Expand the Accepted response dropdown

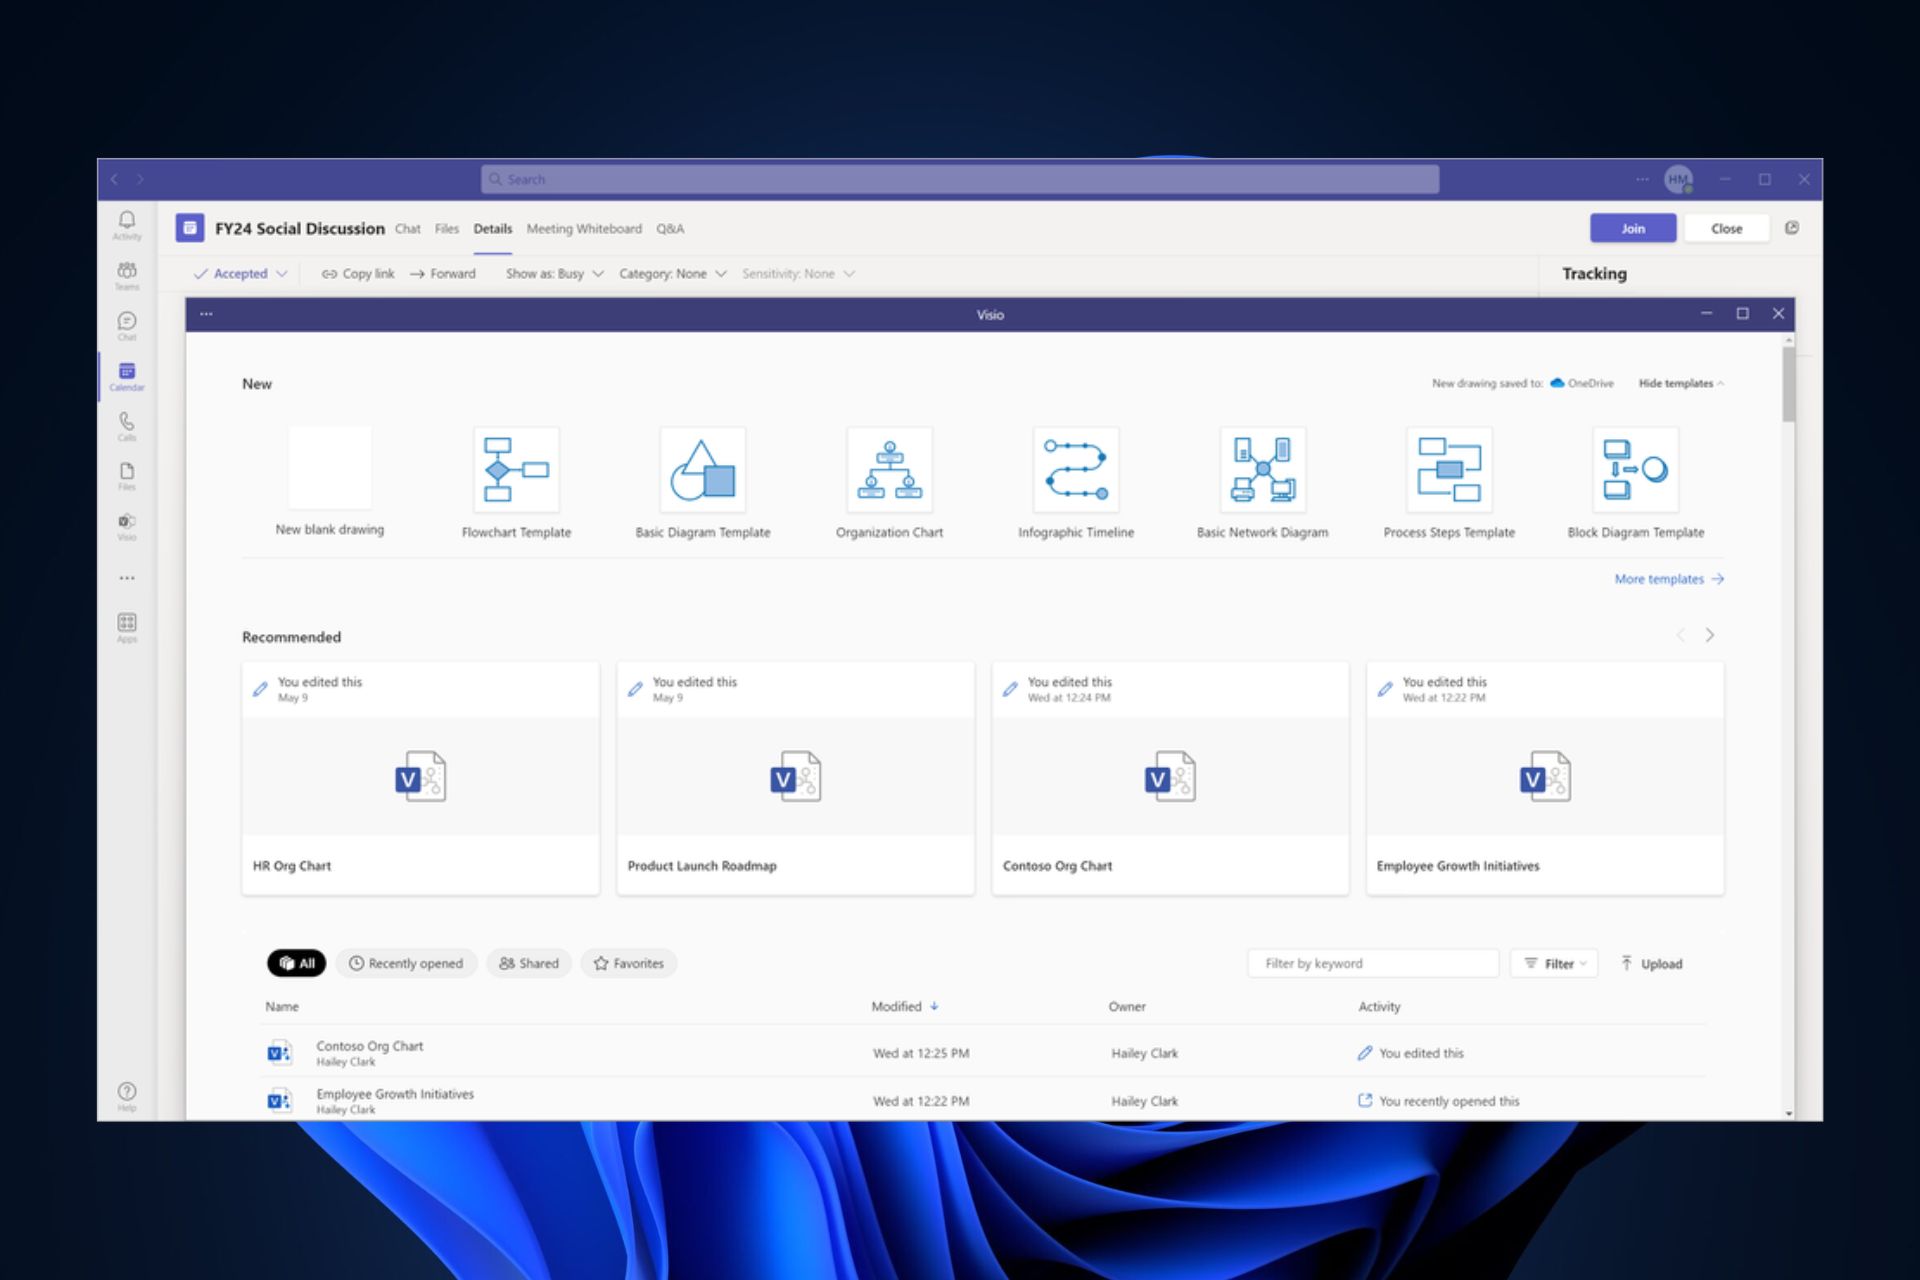pyautogui.click(x=240, y=274)
